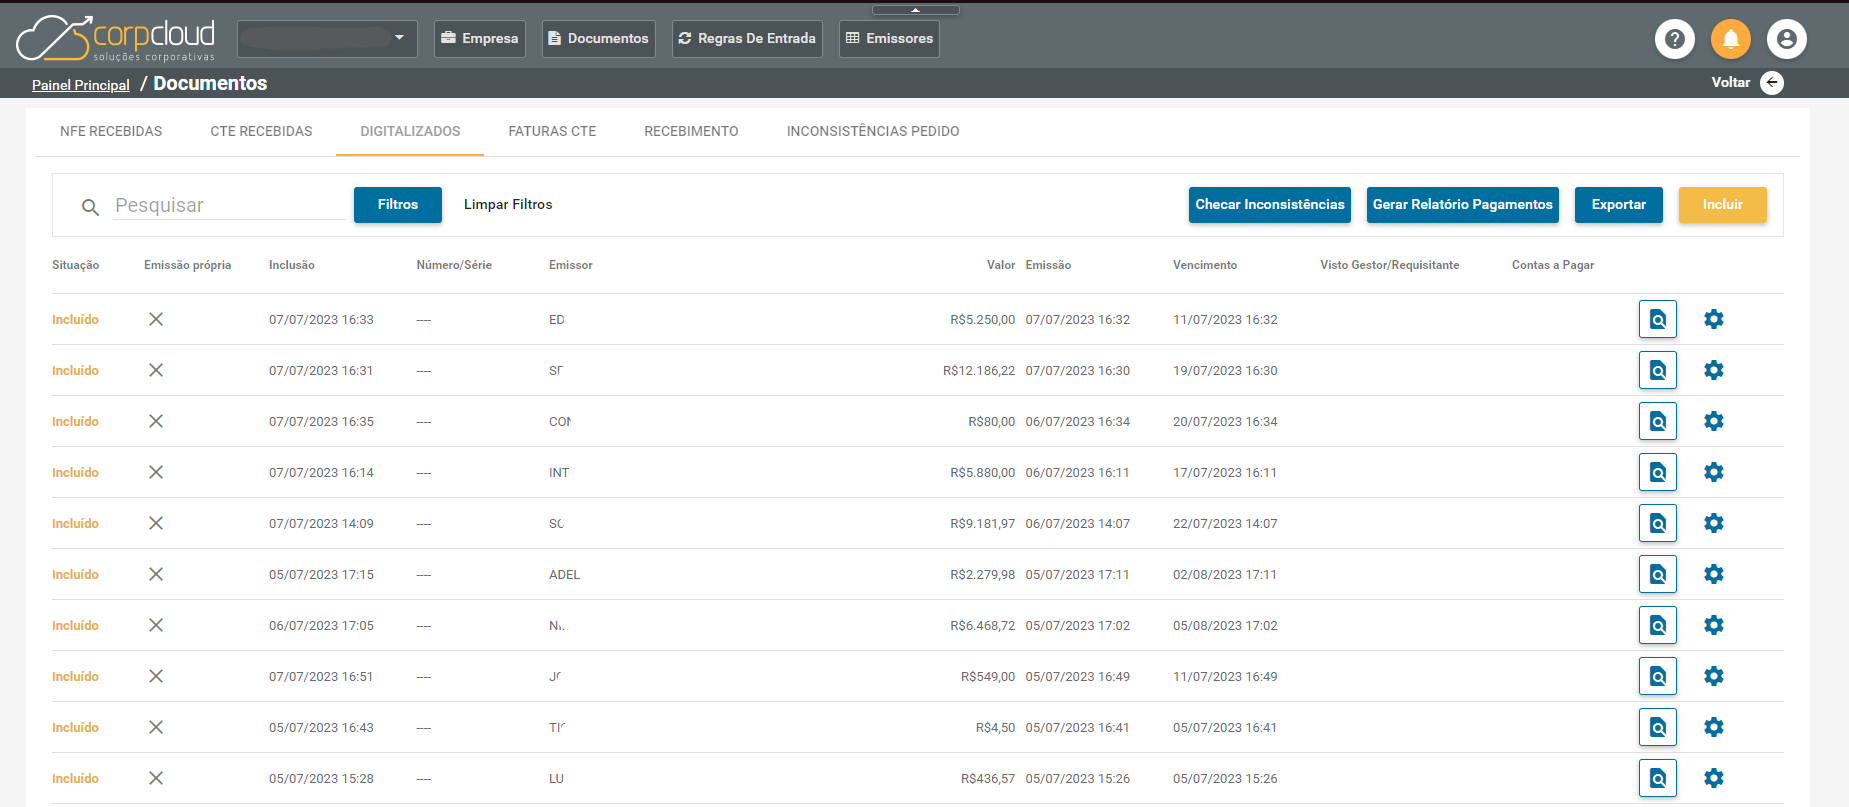The height and width of the screenshot is (807, 1849).
Task: Sort by the Valor column header
Action: coord(1001,265)
